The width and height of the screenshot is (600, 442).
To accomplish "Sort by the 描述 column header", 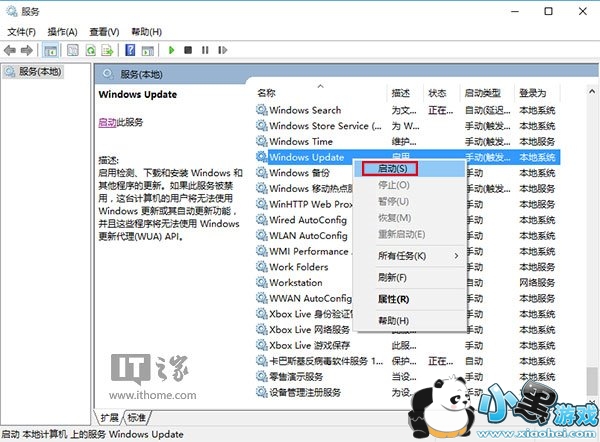I will [x=406, y=93].
